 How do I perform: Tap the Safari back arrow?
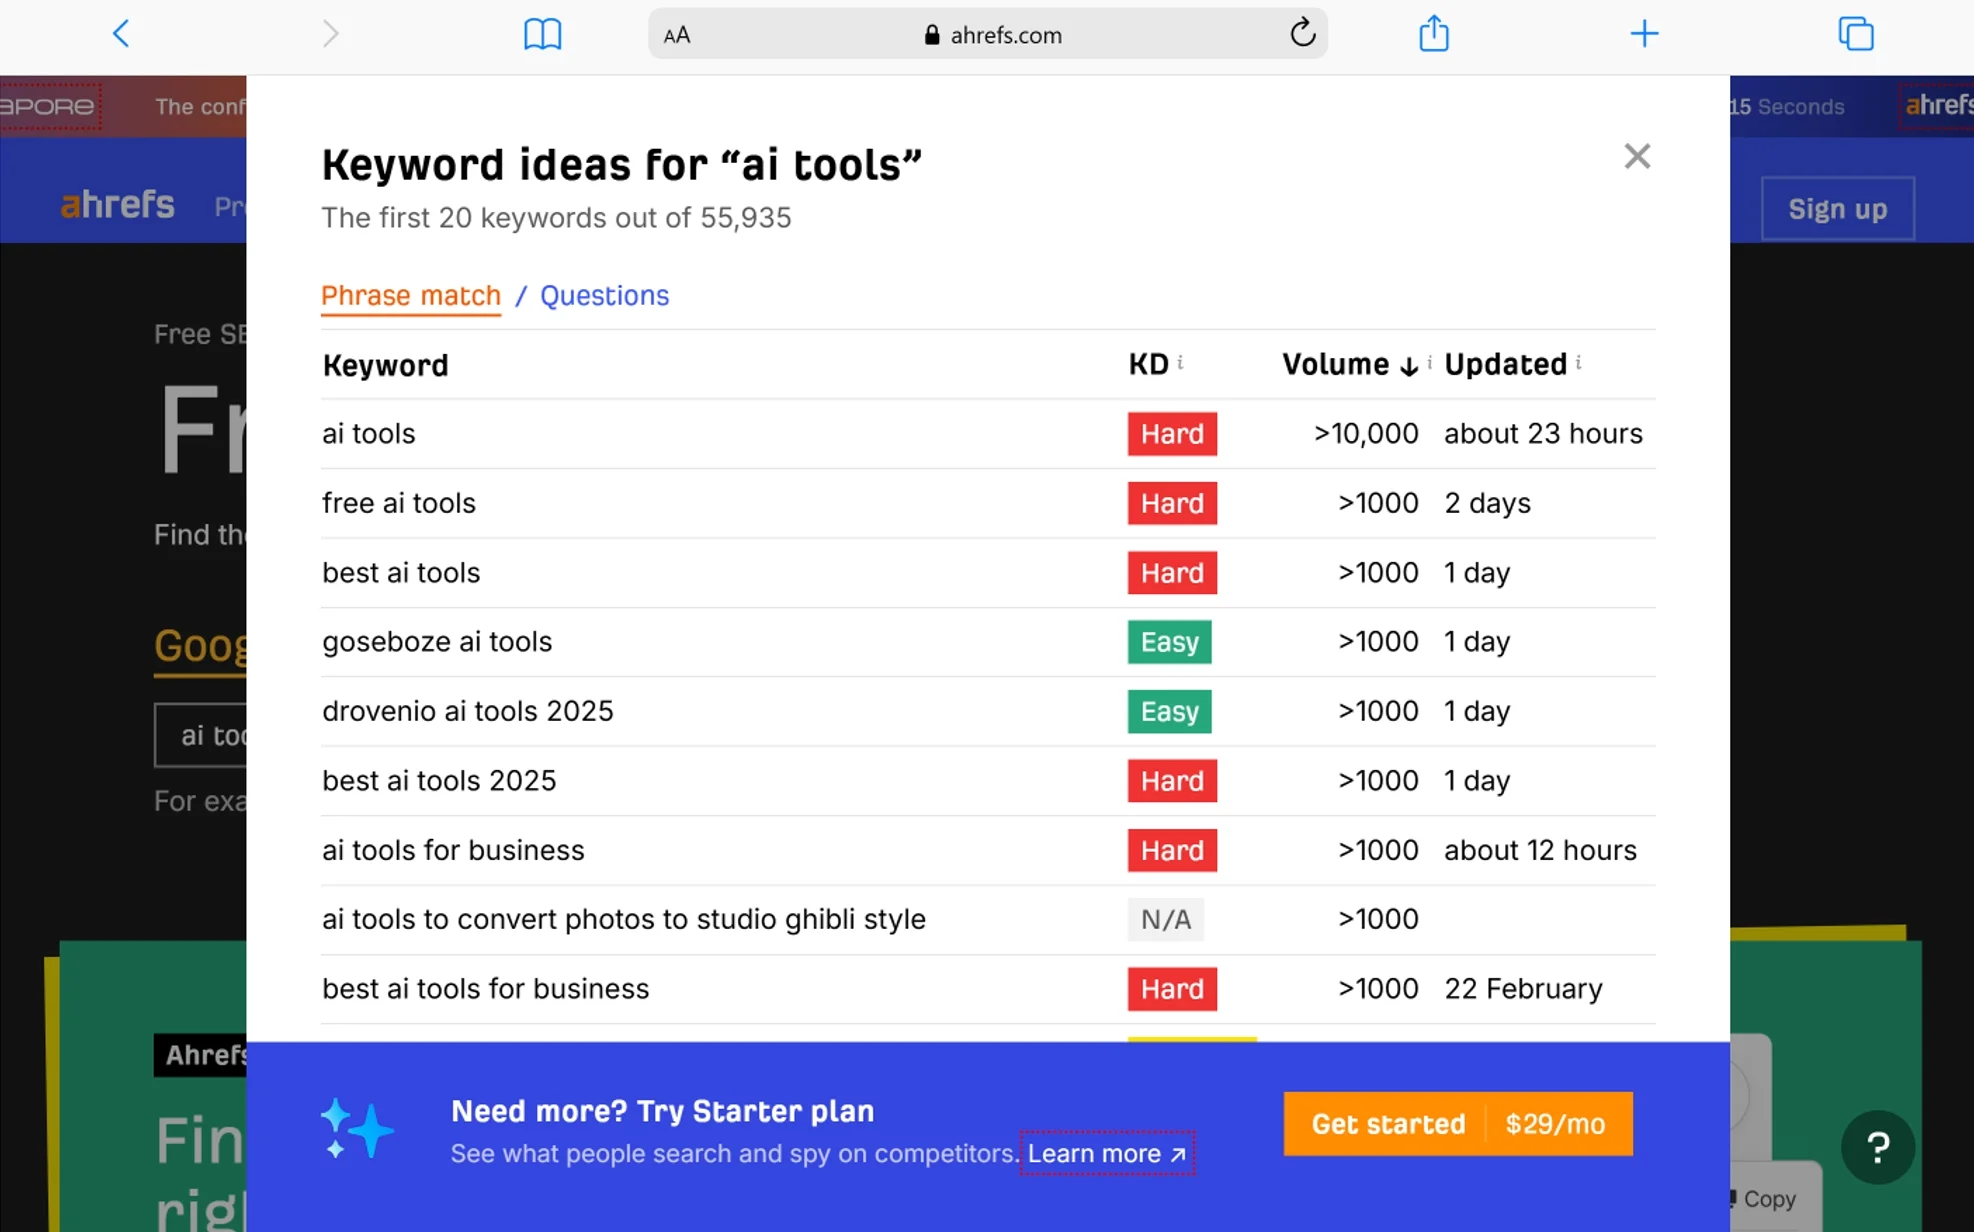pos(121,34)
